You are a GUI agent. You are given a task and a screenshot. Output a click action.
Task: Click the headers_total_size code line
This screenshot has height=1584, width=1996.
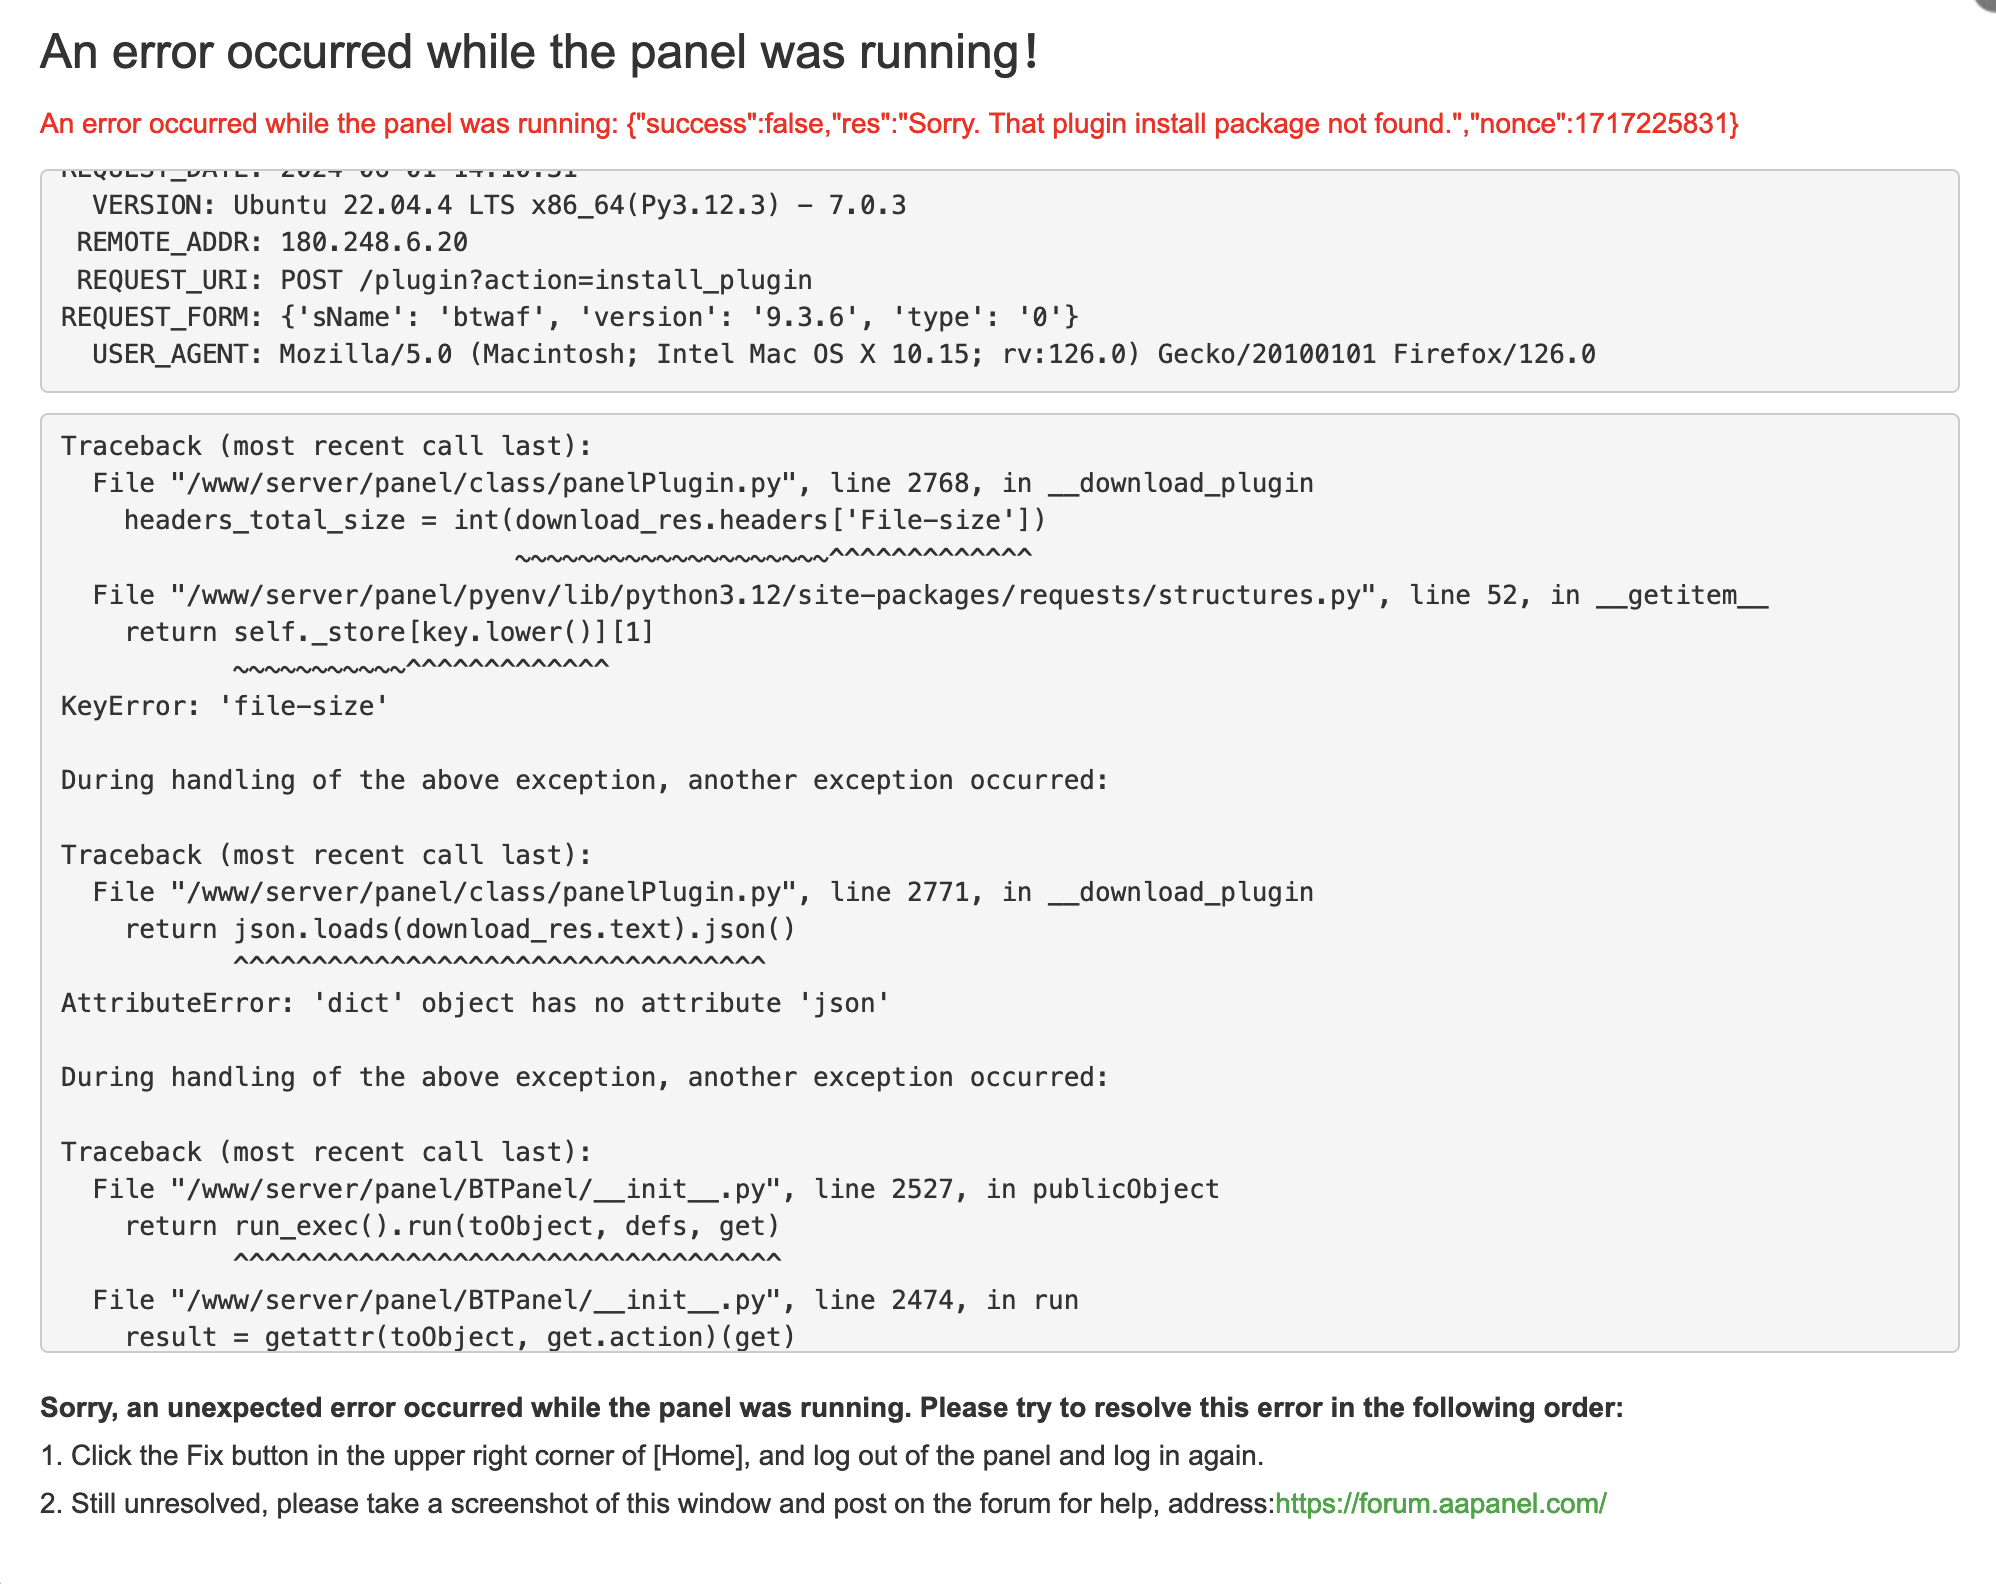click(584, 521)
